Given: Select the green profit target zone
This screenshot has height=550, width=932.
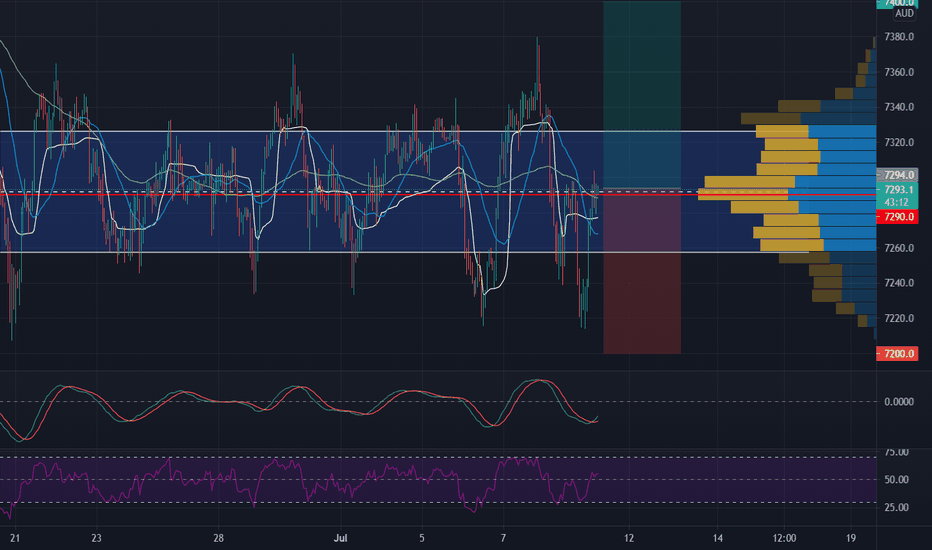Looking at the screenshot, I should pyautogui.click(x=642, y=95).
